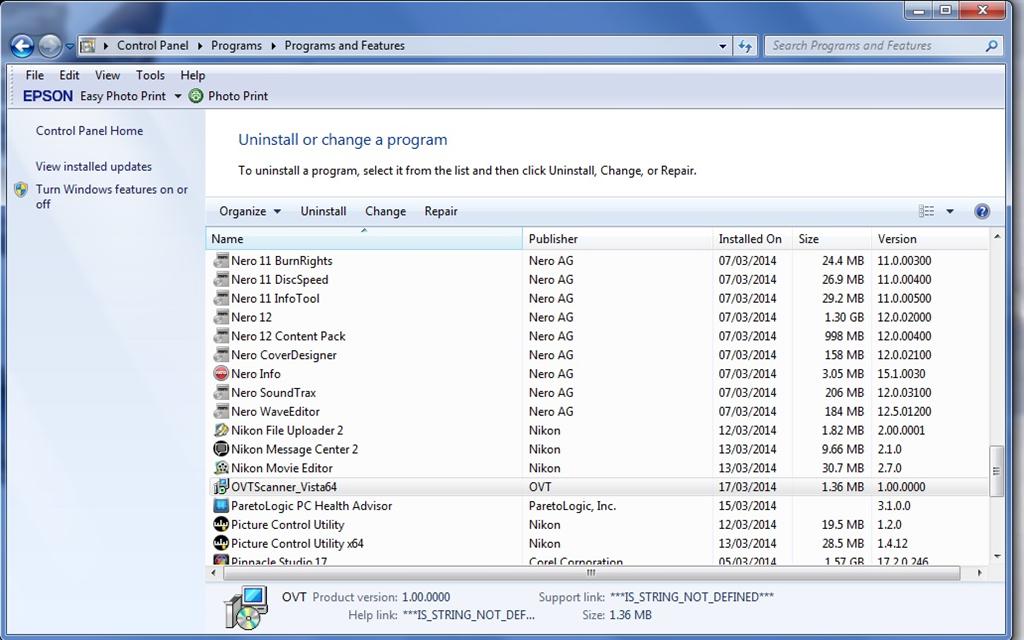Click the refresh button beside address bar
This screenshot has height=640, width=1024.
745,46
